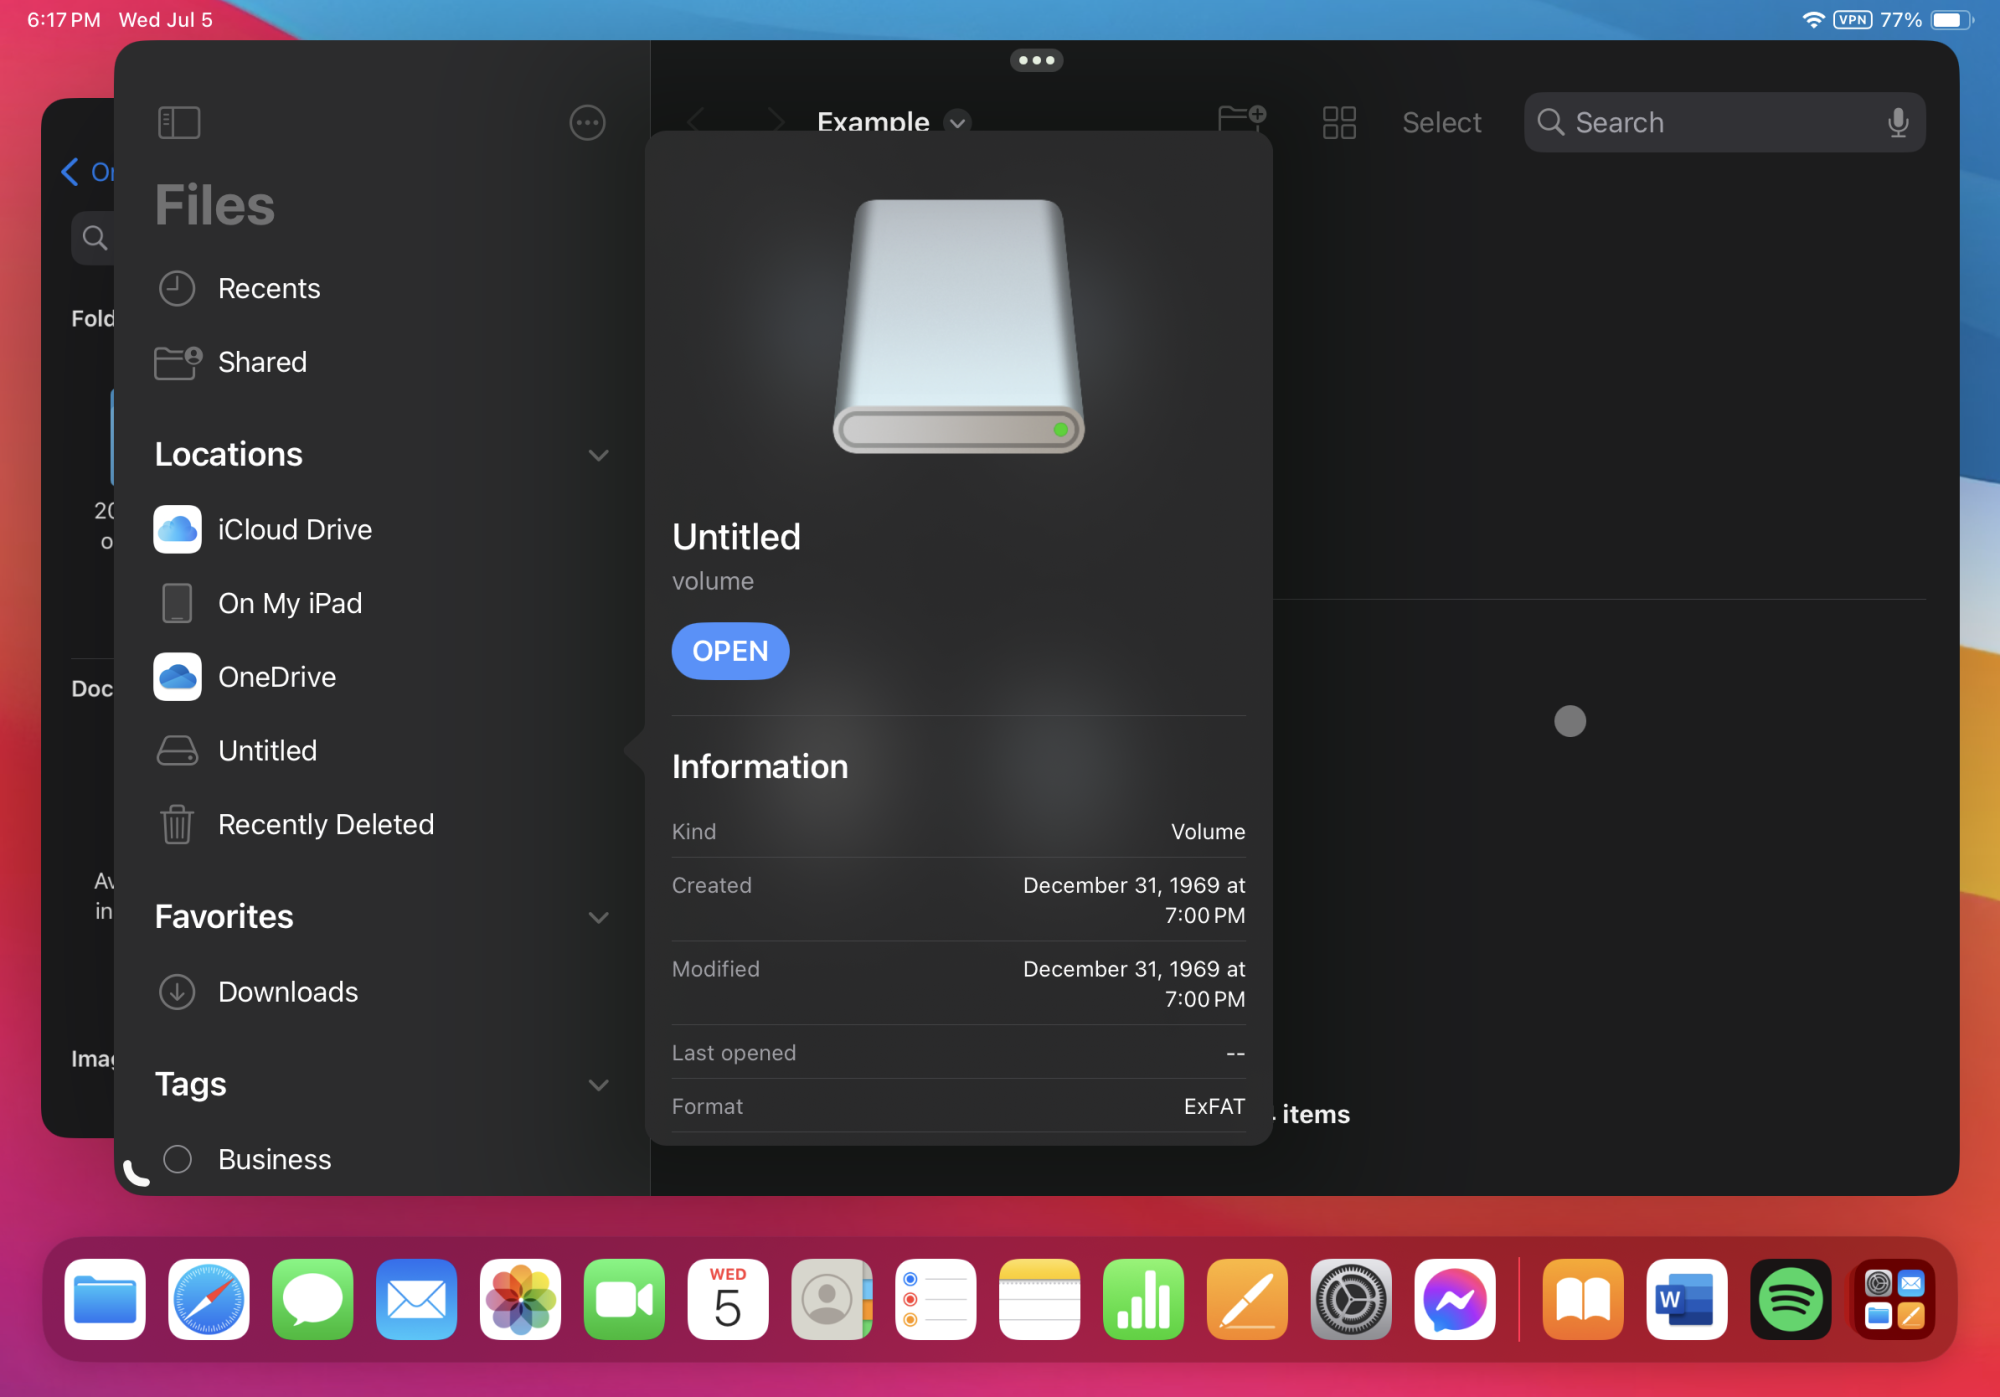Screen dimensions: 2000x1397
Task: Collapse the Tags section
Action: [598, 1085]
